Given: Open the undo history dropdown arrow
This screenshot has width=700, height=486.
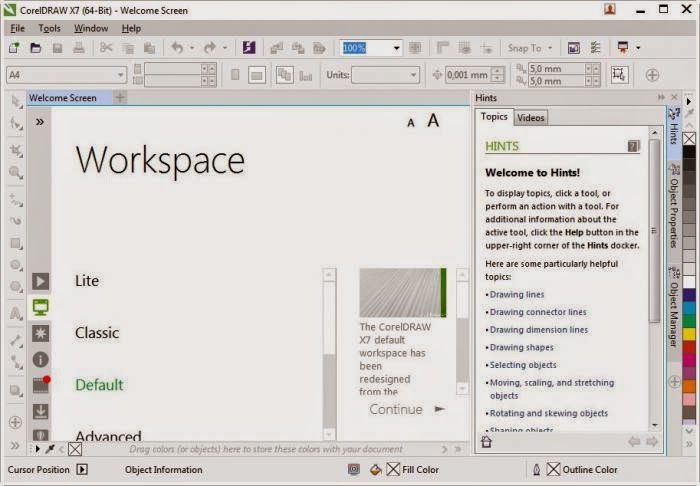Looking at the screenshot, I should click(192, 48).
